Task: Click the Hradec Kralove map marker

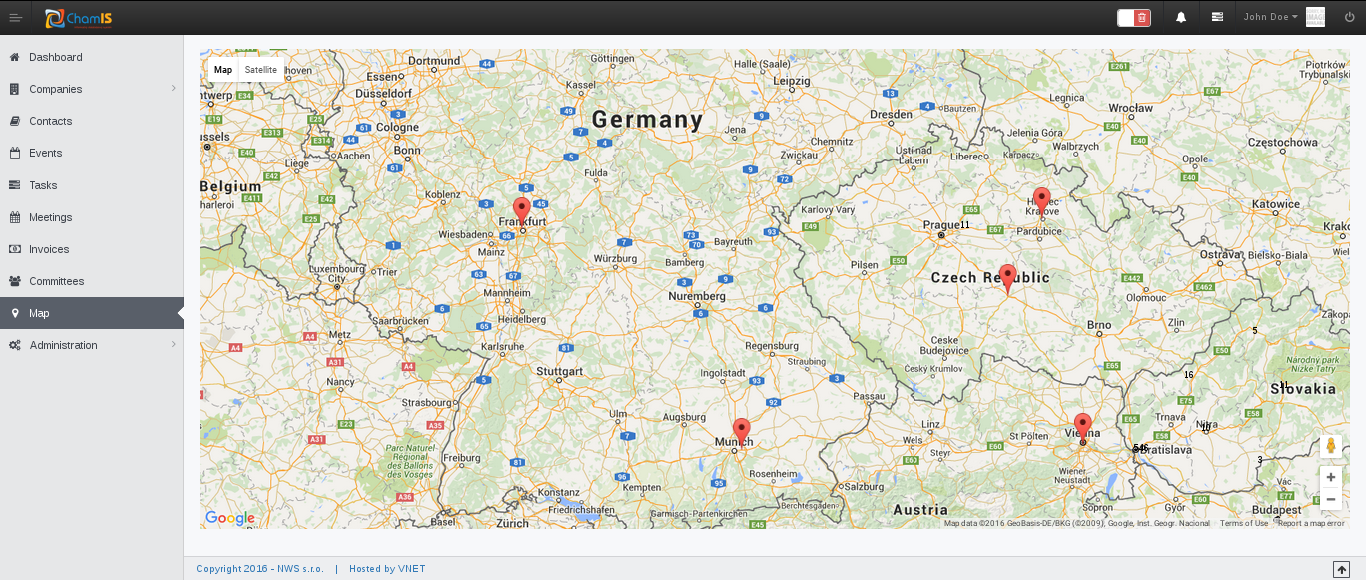Action: [1041, 201]
